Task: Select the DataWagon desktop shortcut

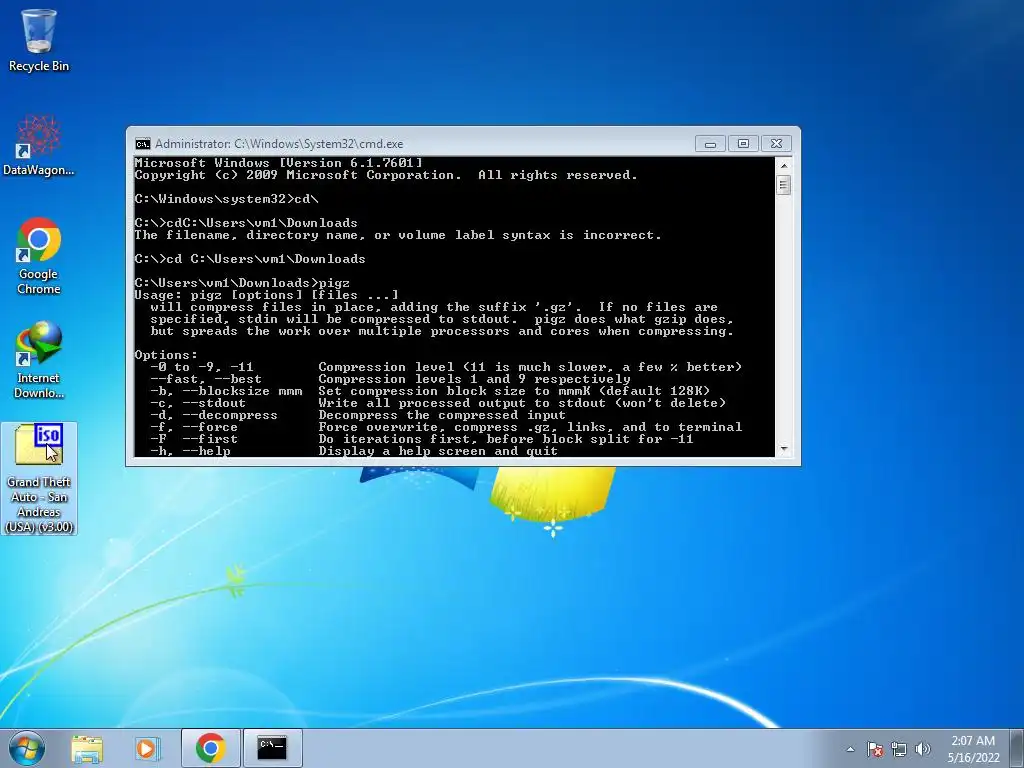Action: pyautogui.click(x=39, y=145)
